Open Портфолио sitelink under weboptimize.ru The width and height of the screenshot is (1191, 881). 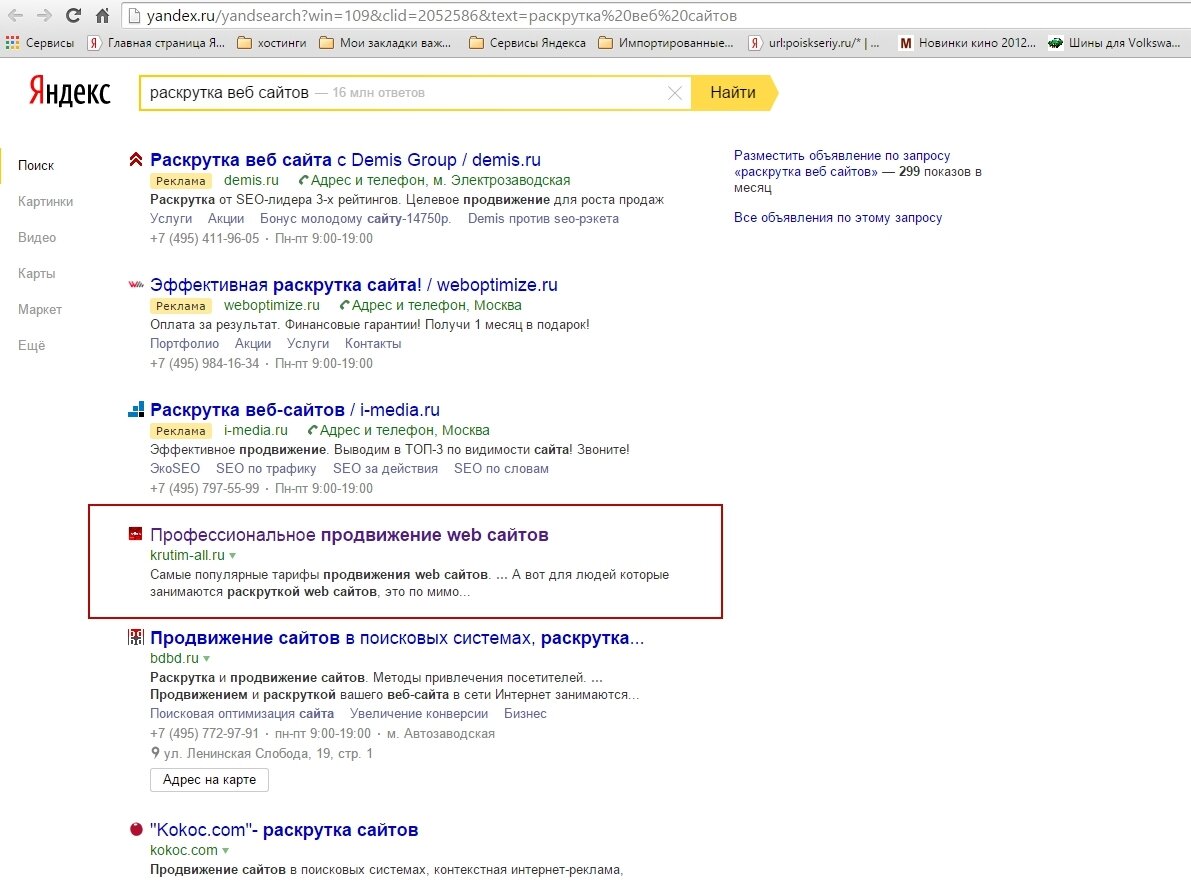click(185, 343)
